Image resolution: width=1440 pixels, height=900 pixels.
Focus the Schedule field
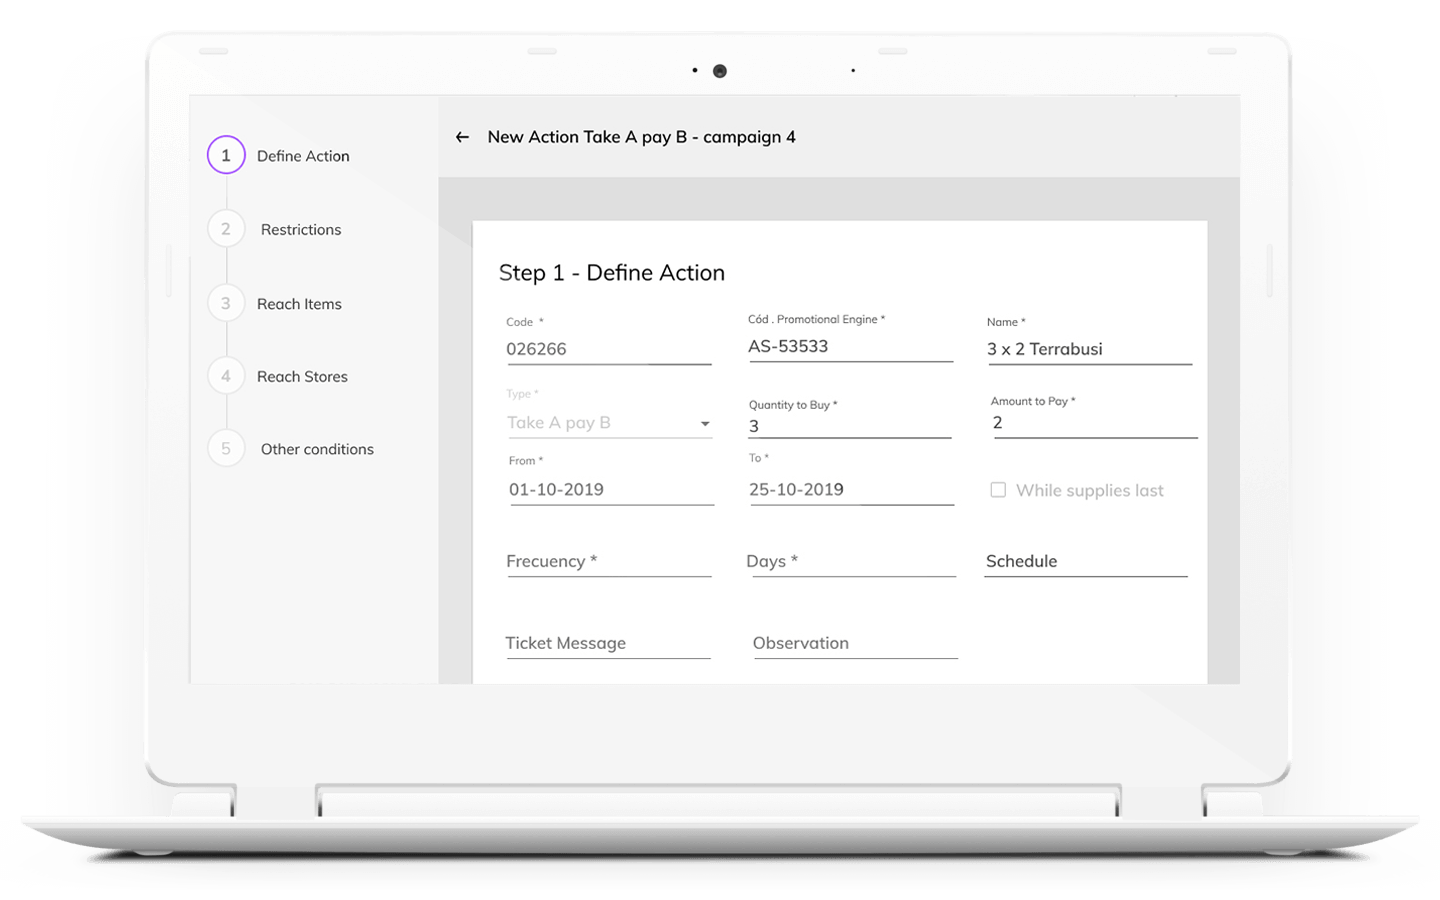[x=1086, y=562]
